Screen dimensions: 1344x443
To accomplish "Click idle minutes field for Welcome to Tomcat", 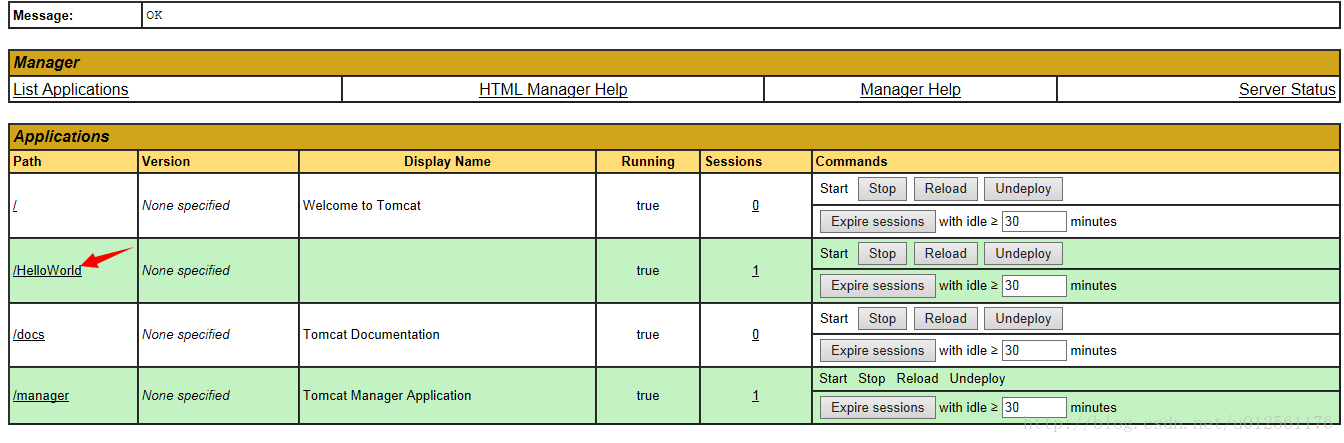I will (x=1034, y=222).
